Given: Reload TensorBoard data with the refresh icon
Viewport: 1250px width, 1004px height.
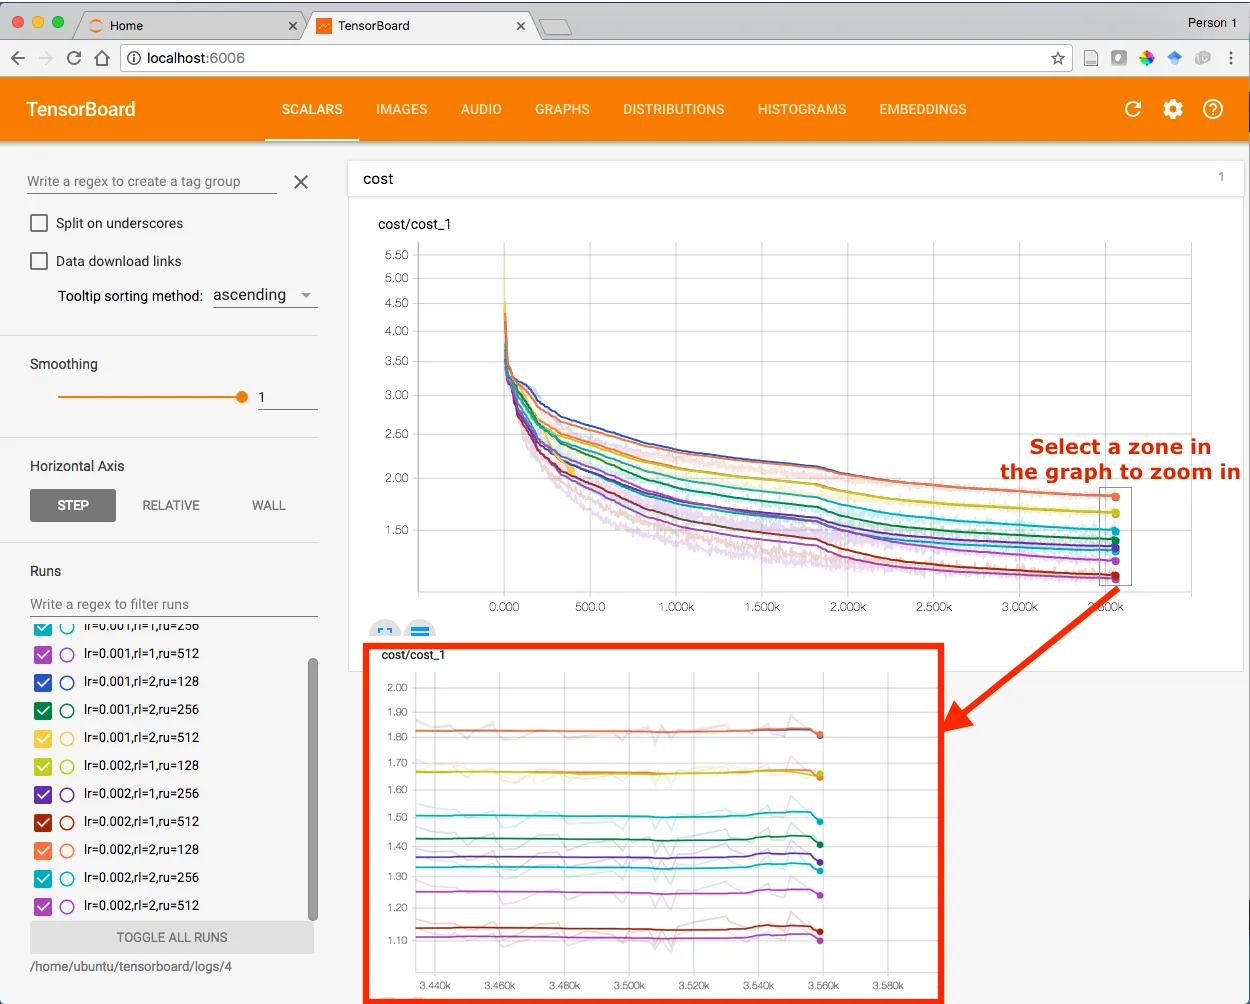Looking at the screenshot, I should [x=1133, y=109].
